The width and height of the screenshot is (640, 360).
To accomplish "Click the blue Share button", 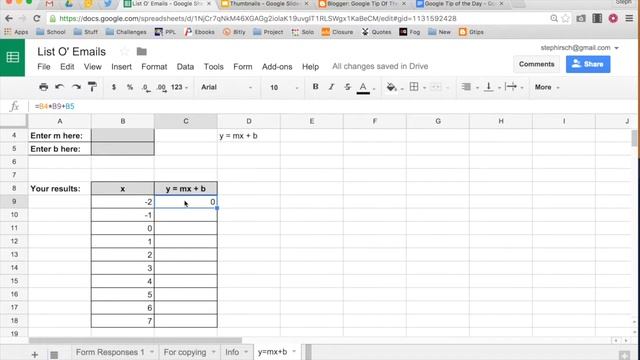I will [x=588, y=64].
